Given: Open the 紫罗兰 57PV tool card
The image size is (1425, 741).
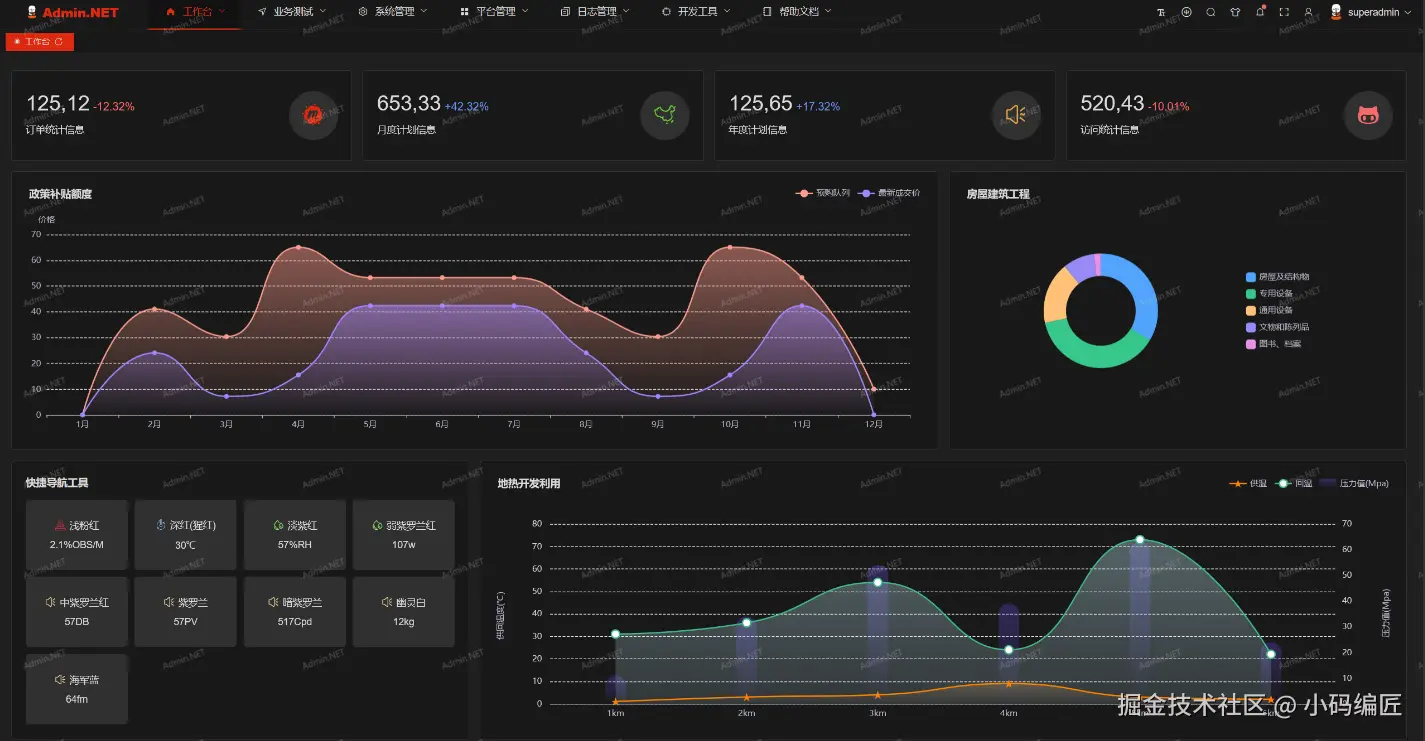Looking at the screenshot, I should point(186,611).
